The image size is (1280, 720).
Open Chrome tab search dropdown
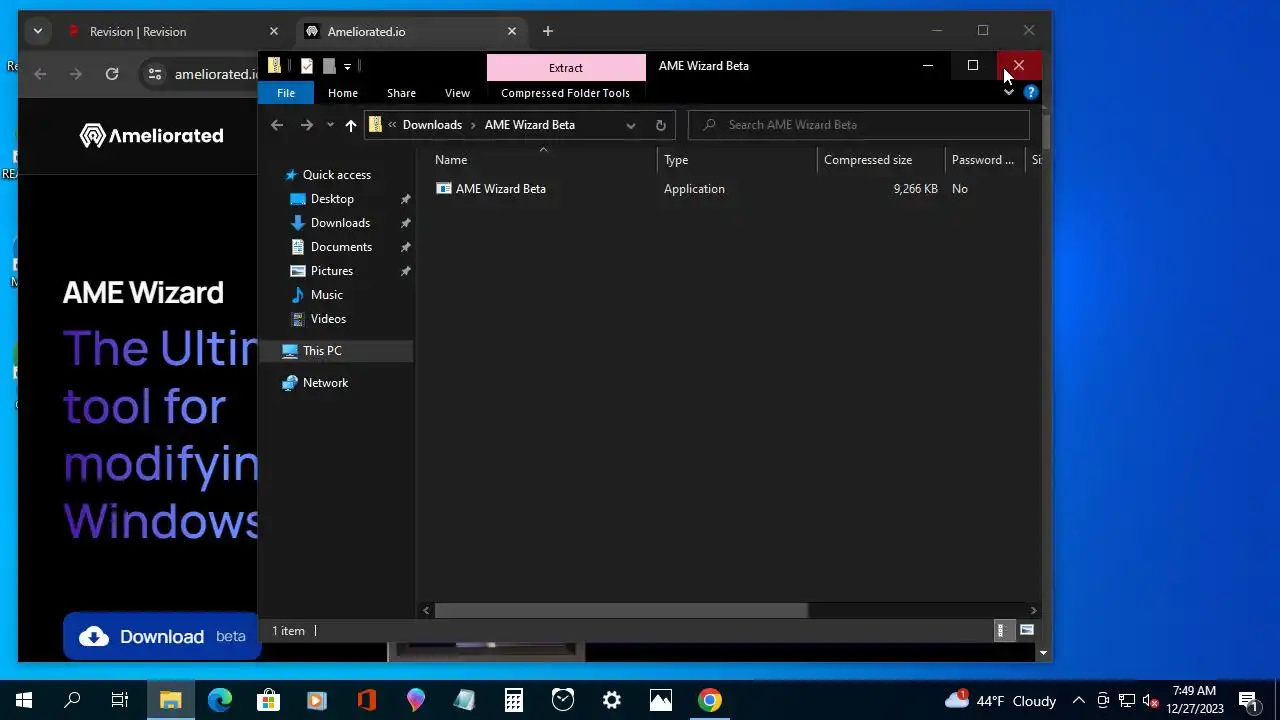click(x=38, y=32)
